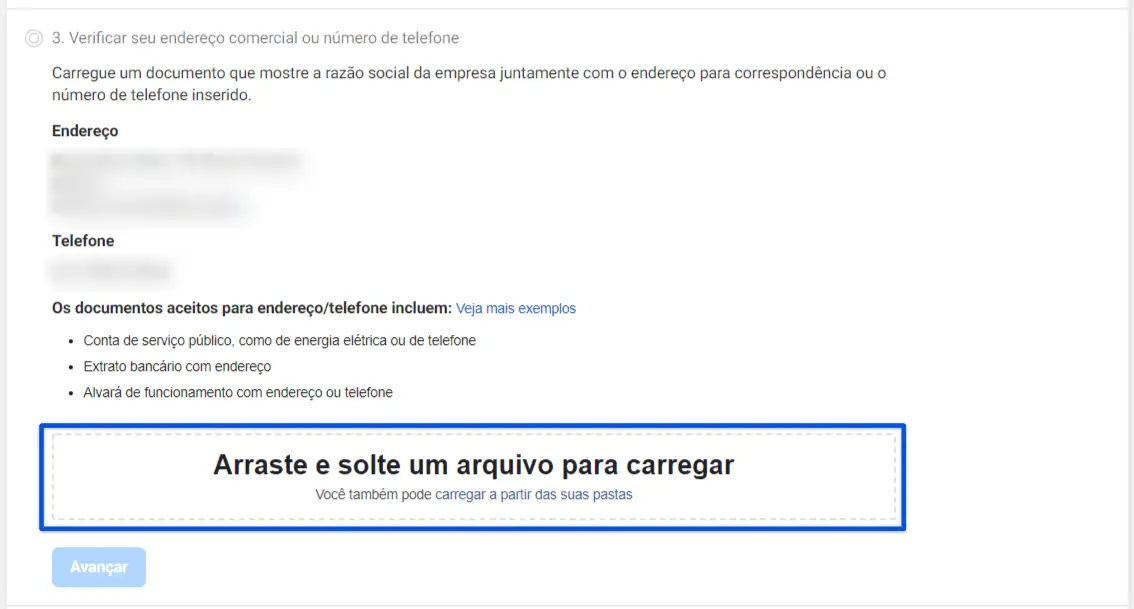Screen dimensions: 1134x609
Task: Expand the 'Verificar seu endereço comercial' step heading
Action: (255, 38)
